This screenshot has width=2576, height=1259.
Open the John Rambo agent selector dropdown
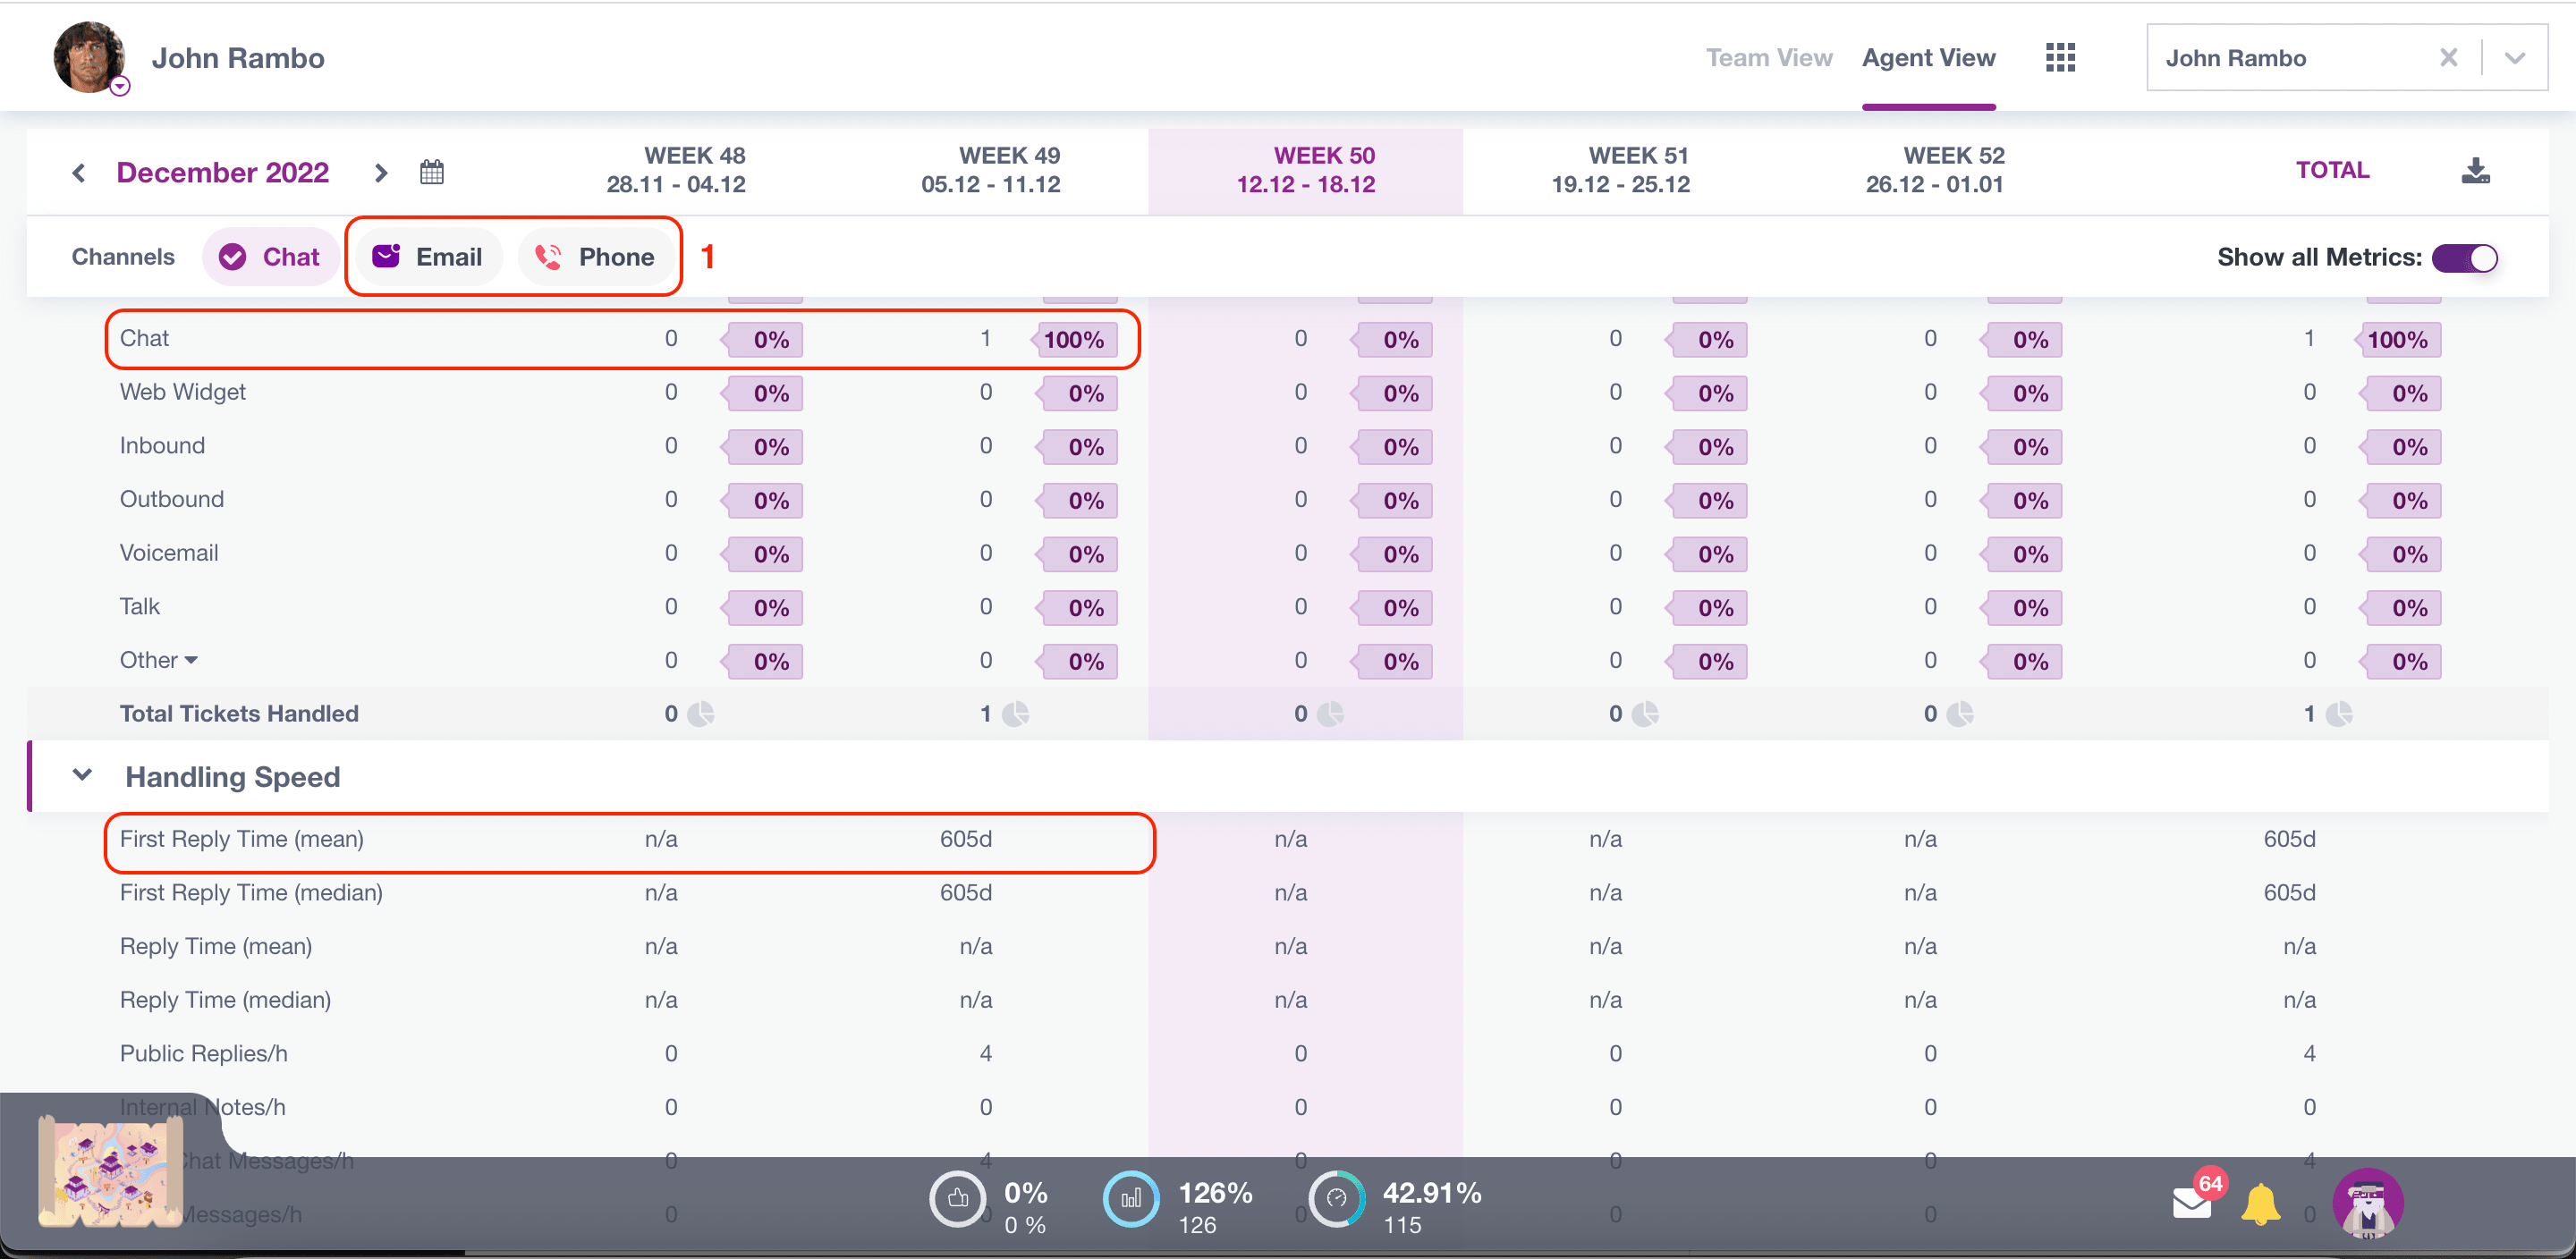tap(2515, 59)
